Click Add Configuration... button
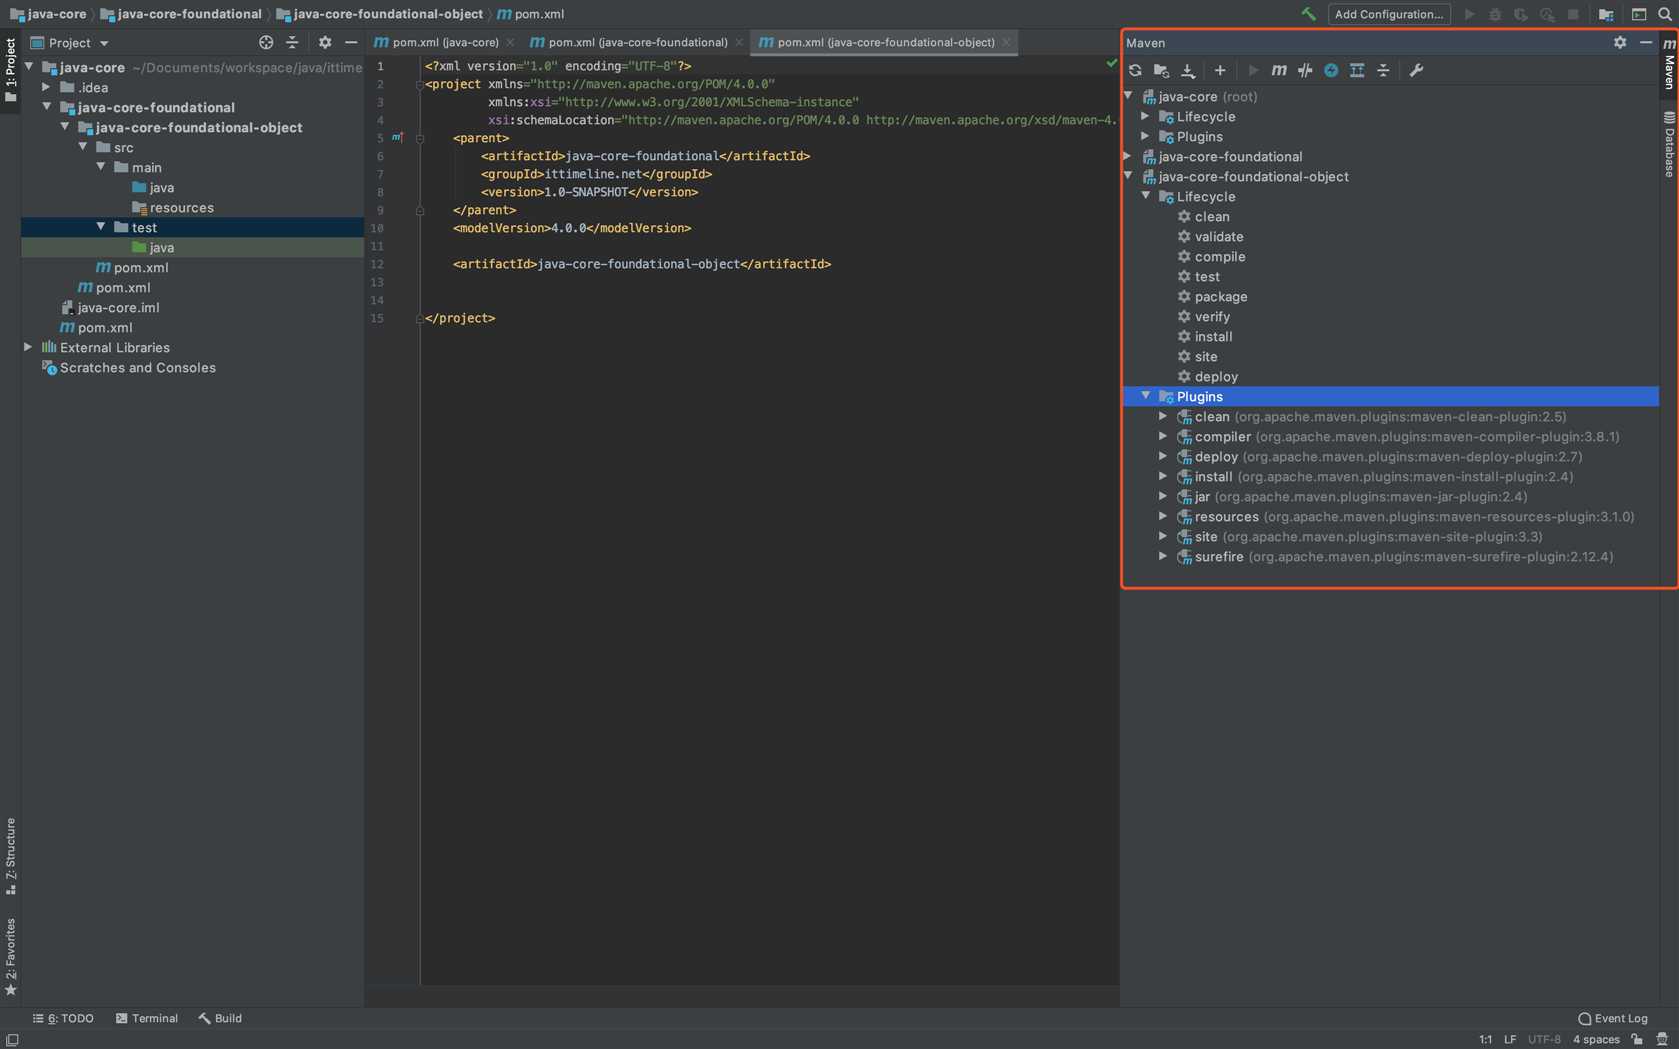The height and width of the screenshot is (1049, 1679). coord(1389,14)
